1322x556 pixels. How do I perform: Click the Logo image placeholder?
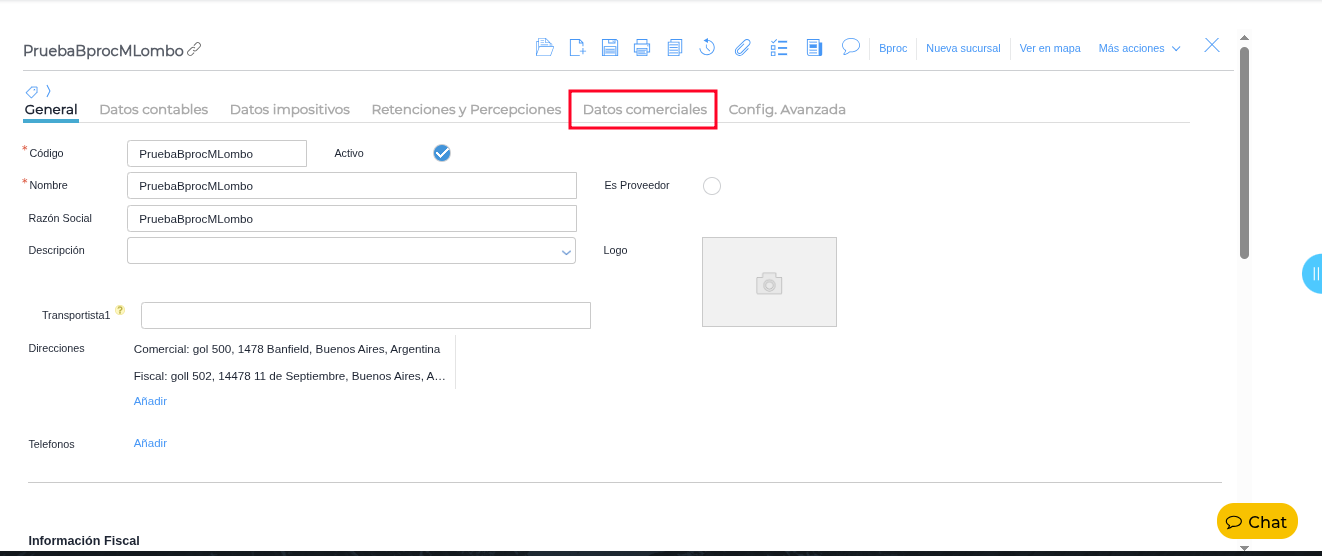769,282
